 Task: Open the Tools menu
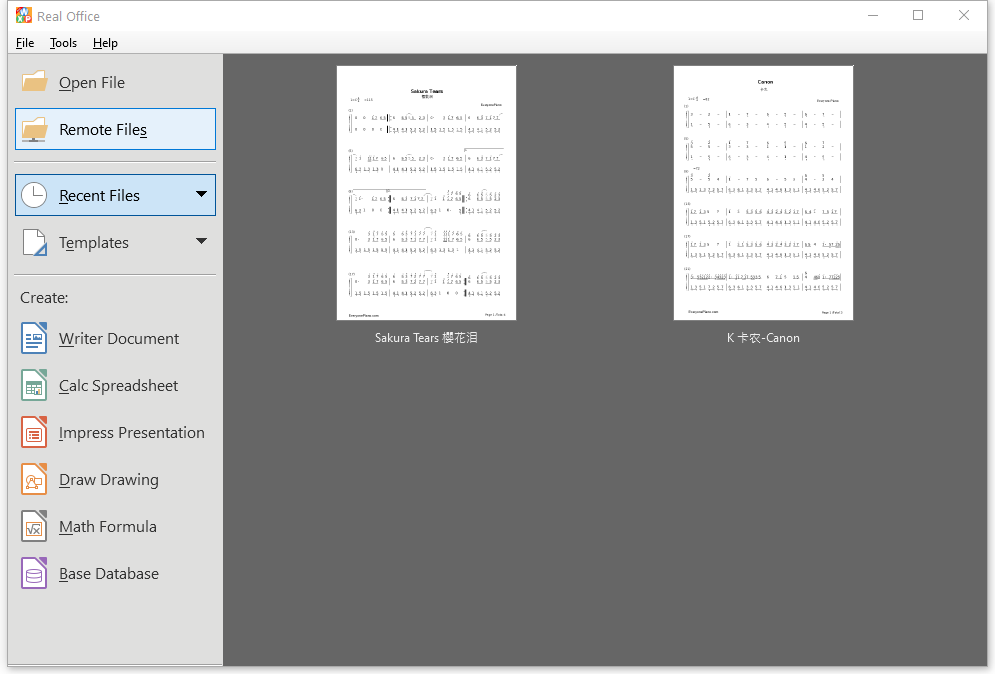pyautogui.click(x=63, y=43)
